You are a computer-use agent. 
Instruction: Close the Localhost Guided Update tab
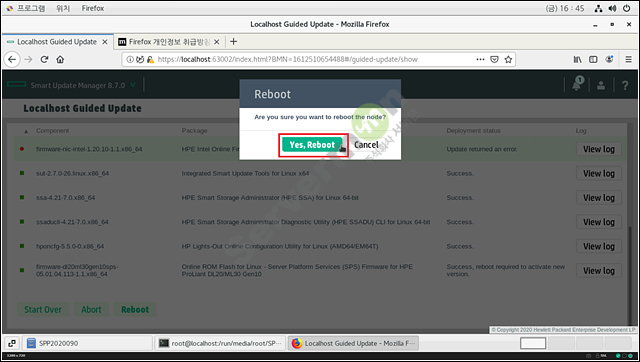pyautogui.click(x=105, y=42)
